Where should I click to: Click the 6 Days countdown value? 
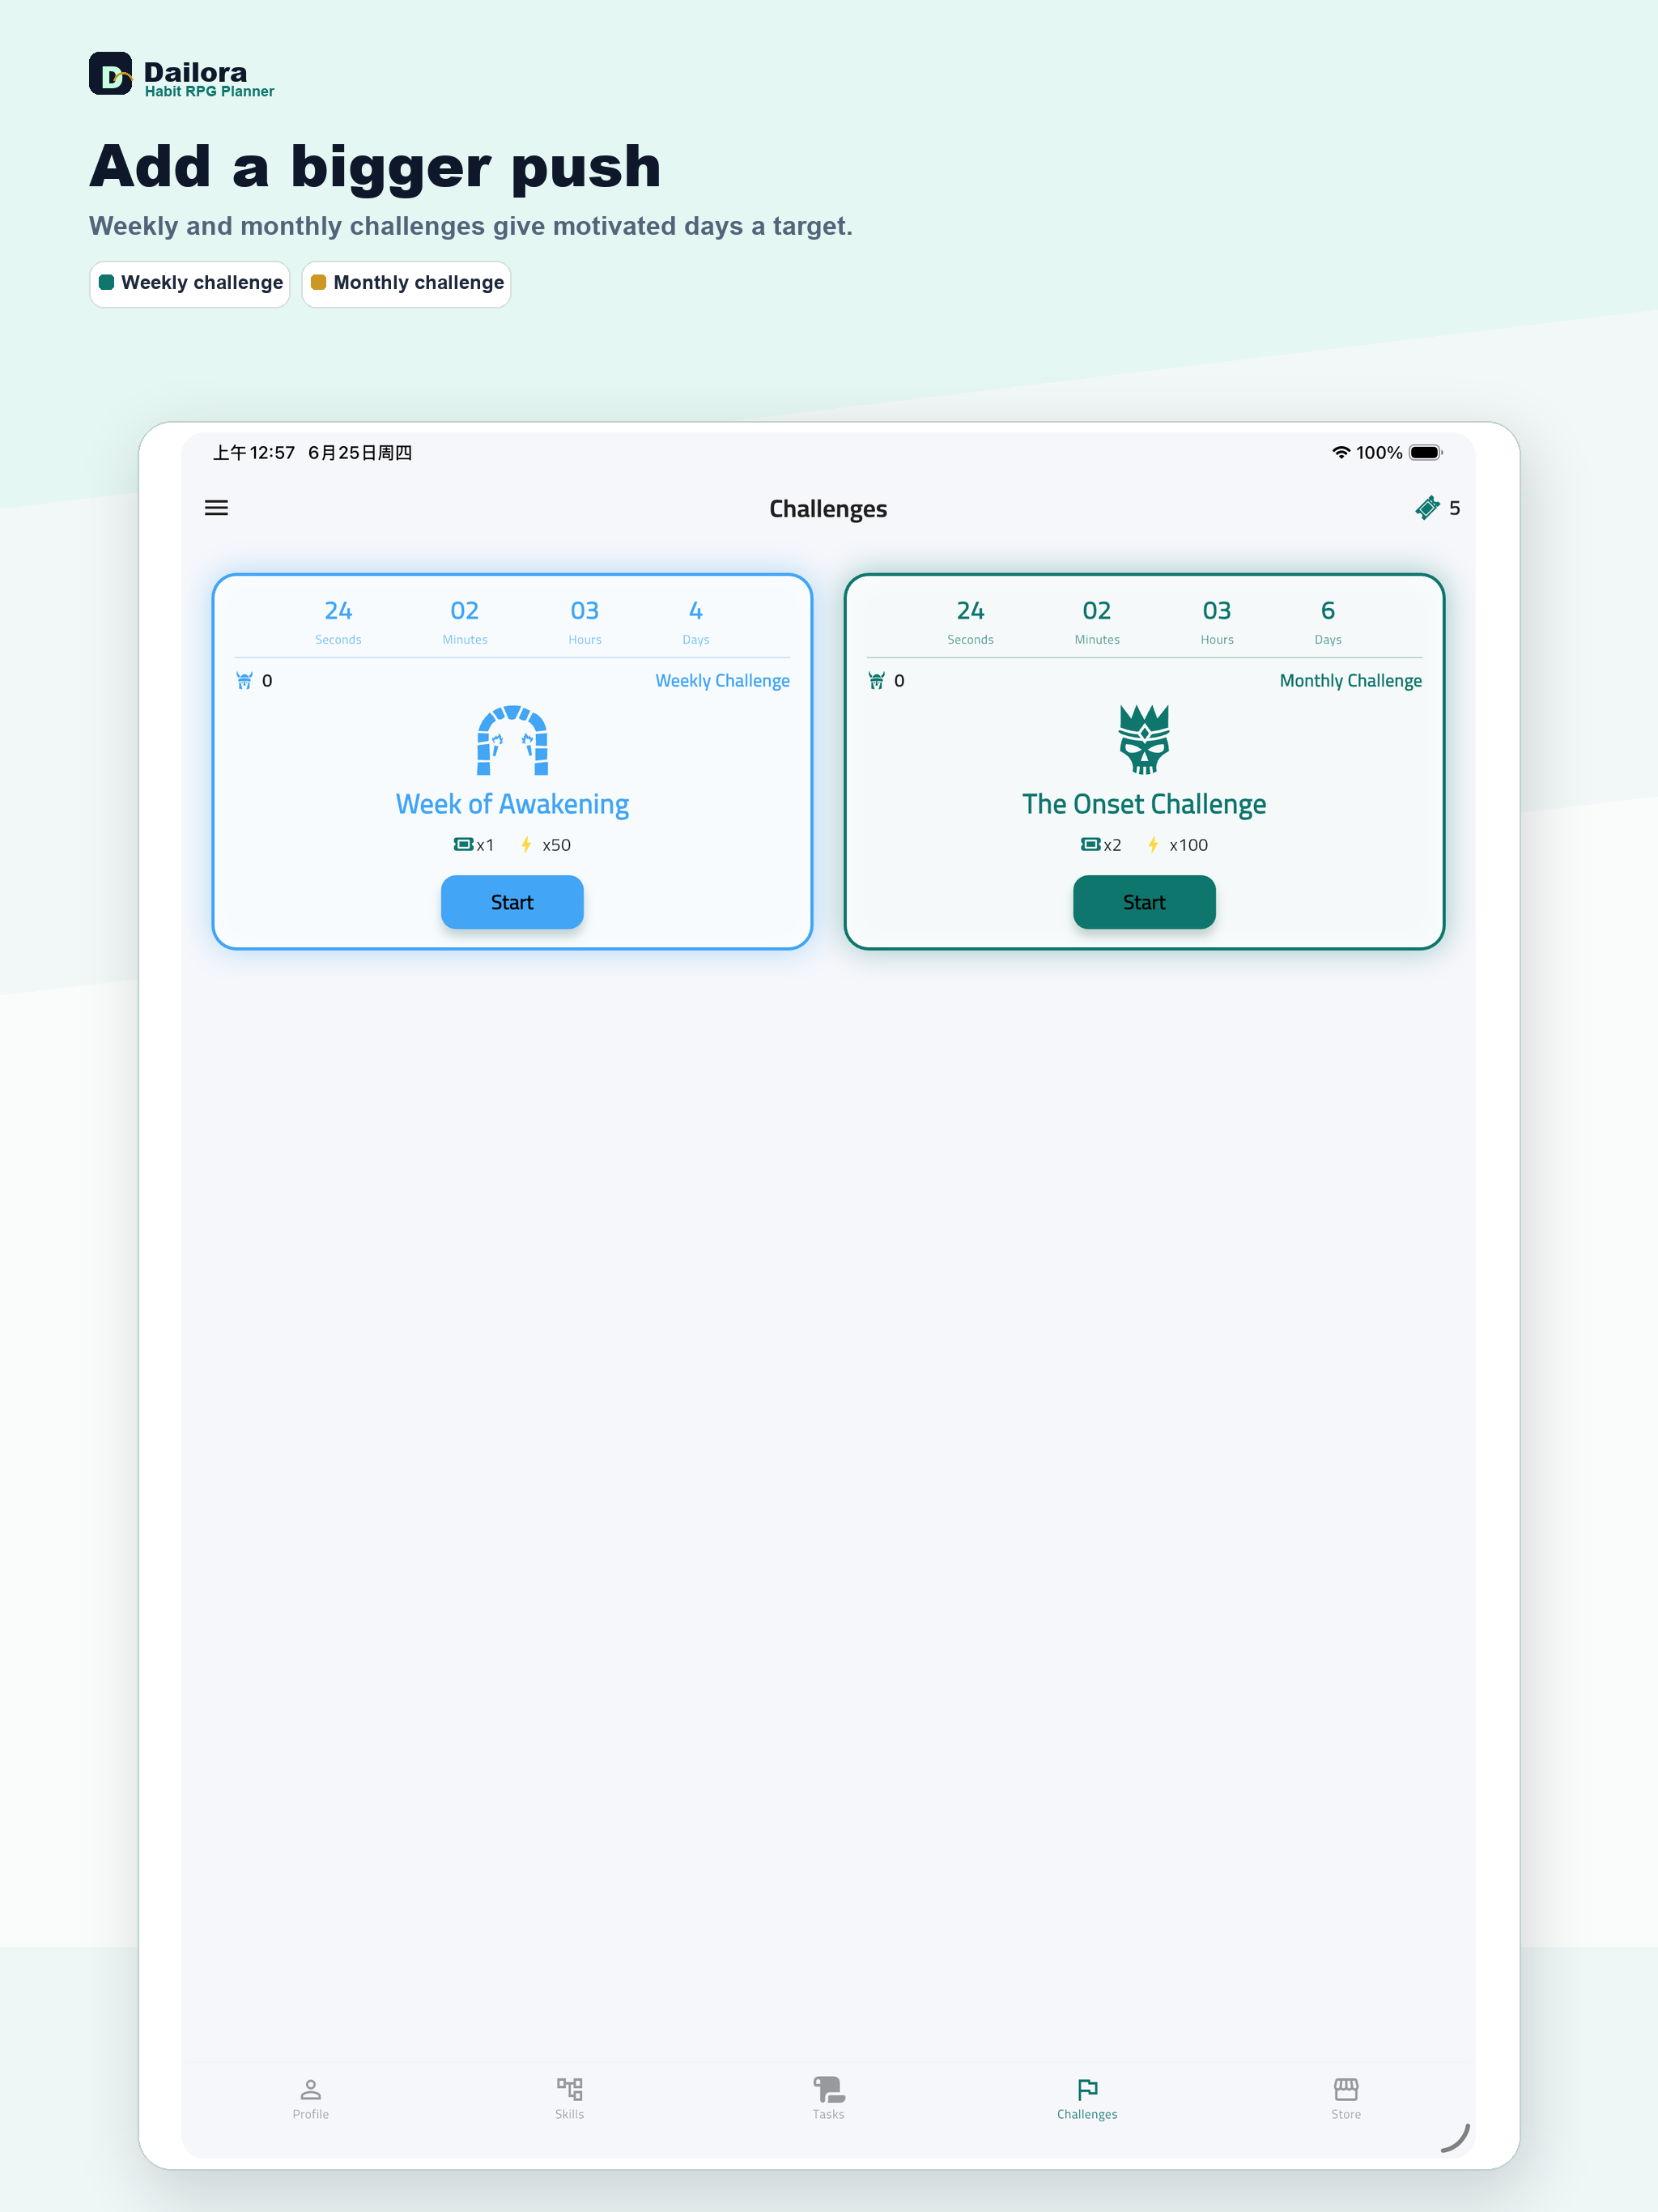[1328, 610]
